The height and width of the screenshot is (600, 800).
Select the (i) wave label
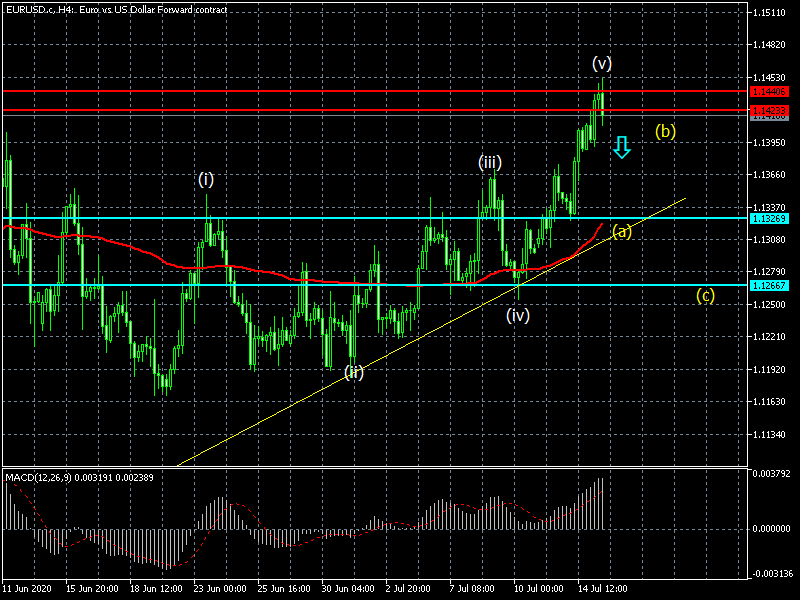(x=206, y=179)
